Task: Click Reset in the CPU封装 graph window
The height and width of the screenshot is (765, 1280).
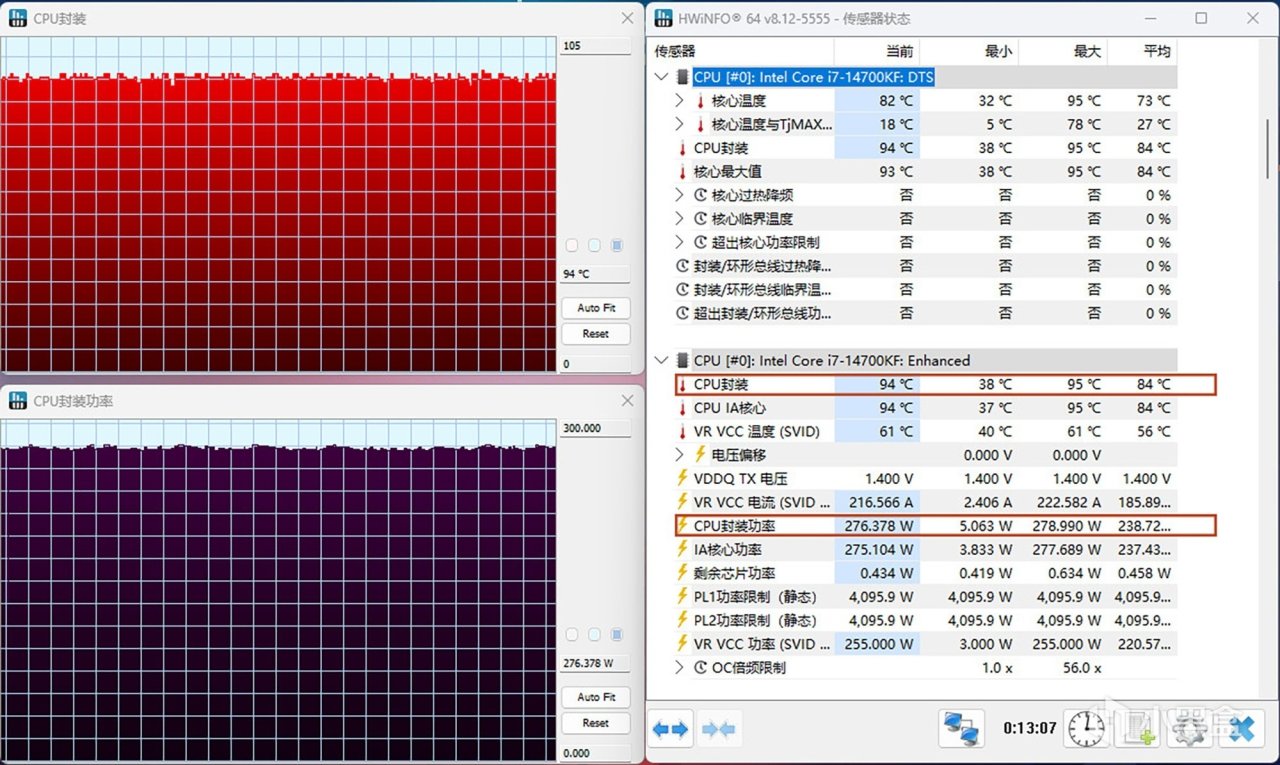Action: pyautogui.click(x=595, y=334)
